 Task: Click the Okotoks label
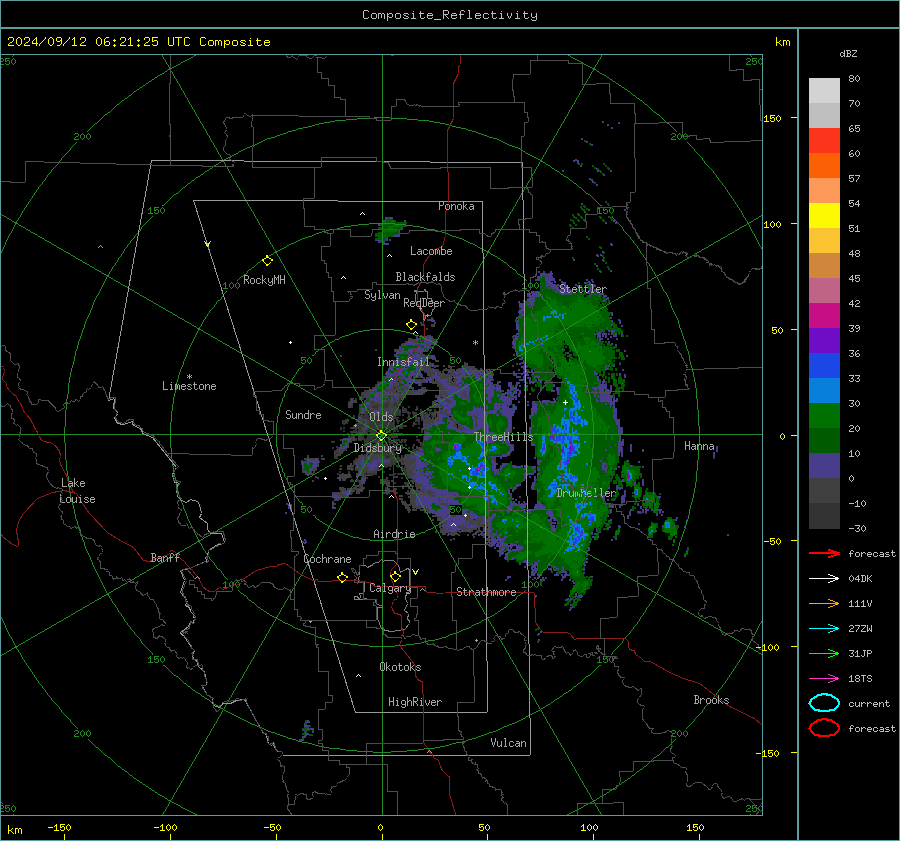tap(400, 667)
